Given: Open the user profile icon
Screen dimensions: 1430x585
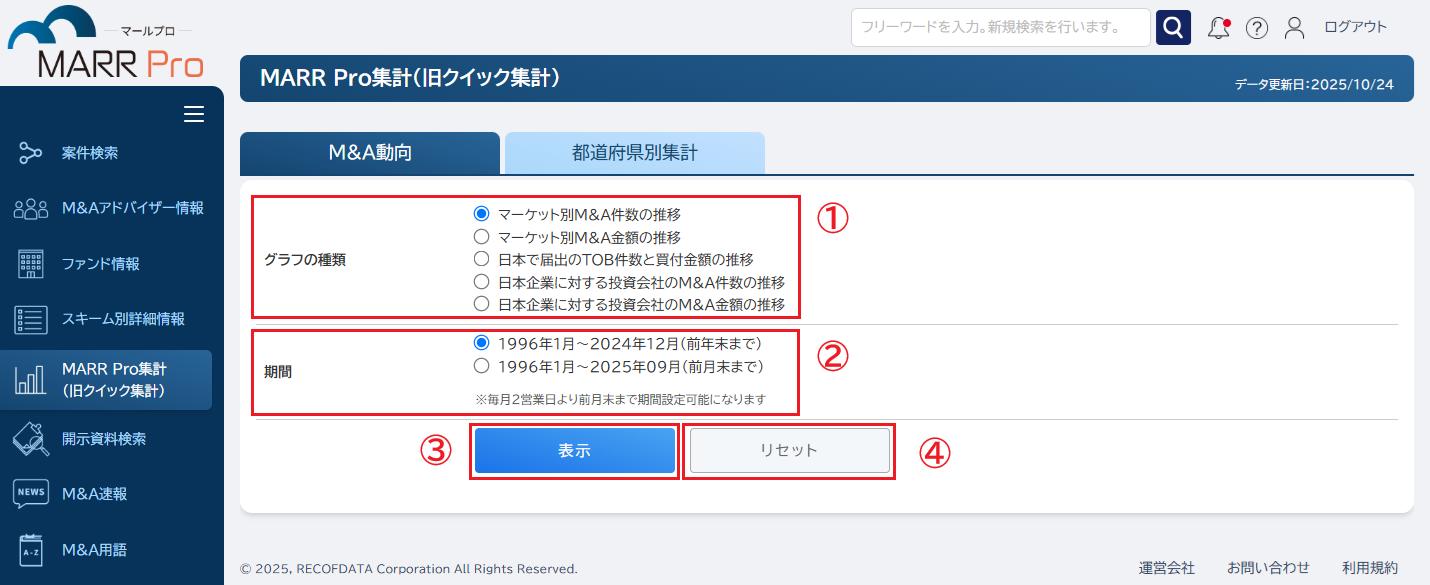Looking at the screenshot, I should 1294,28.
